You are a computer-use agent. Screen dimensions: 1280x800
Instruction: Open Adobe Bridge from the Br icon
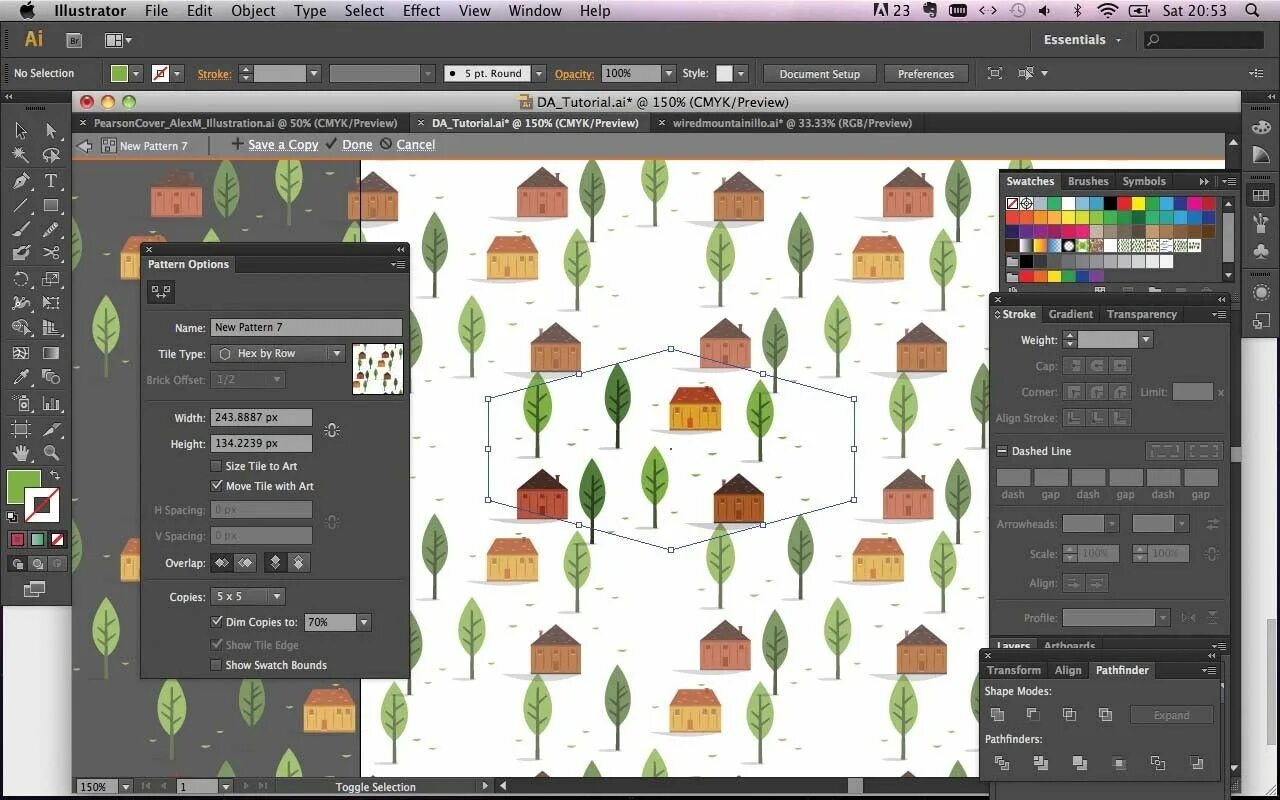(74, 40)
